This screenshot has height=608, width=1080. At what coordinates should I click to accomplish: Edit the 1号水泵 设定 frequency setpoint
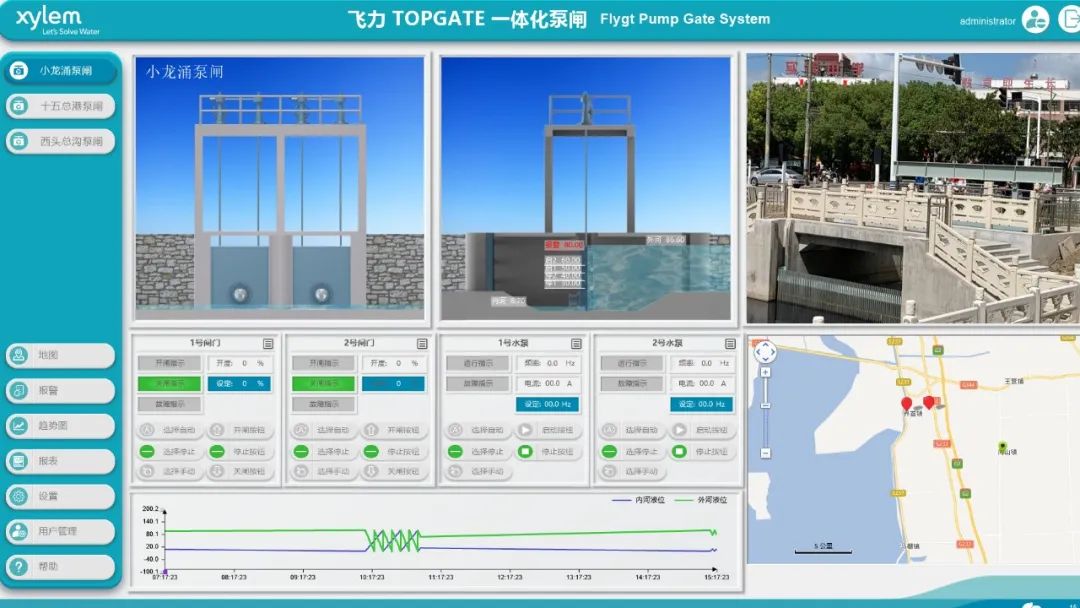(548, 404)
